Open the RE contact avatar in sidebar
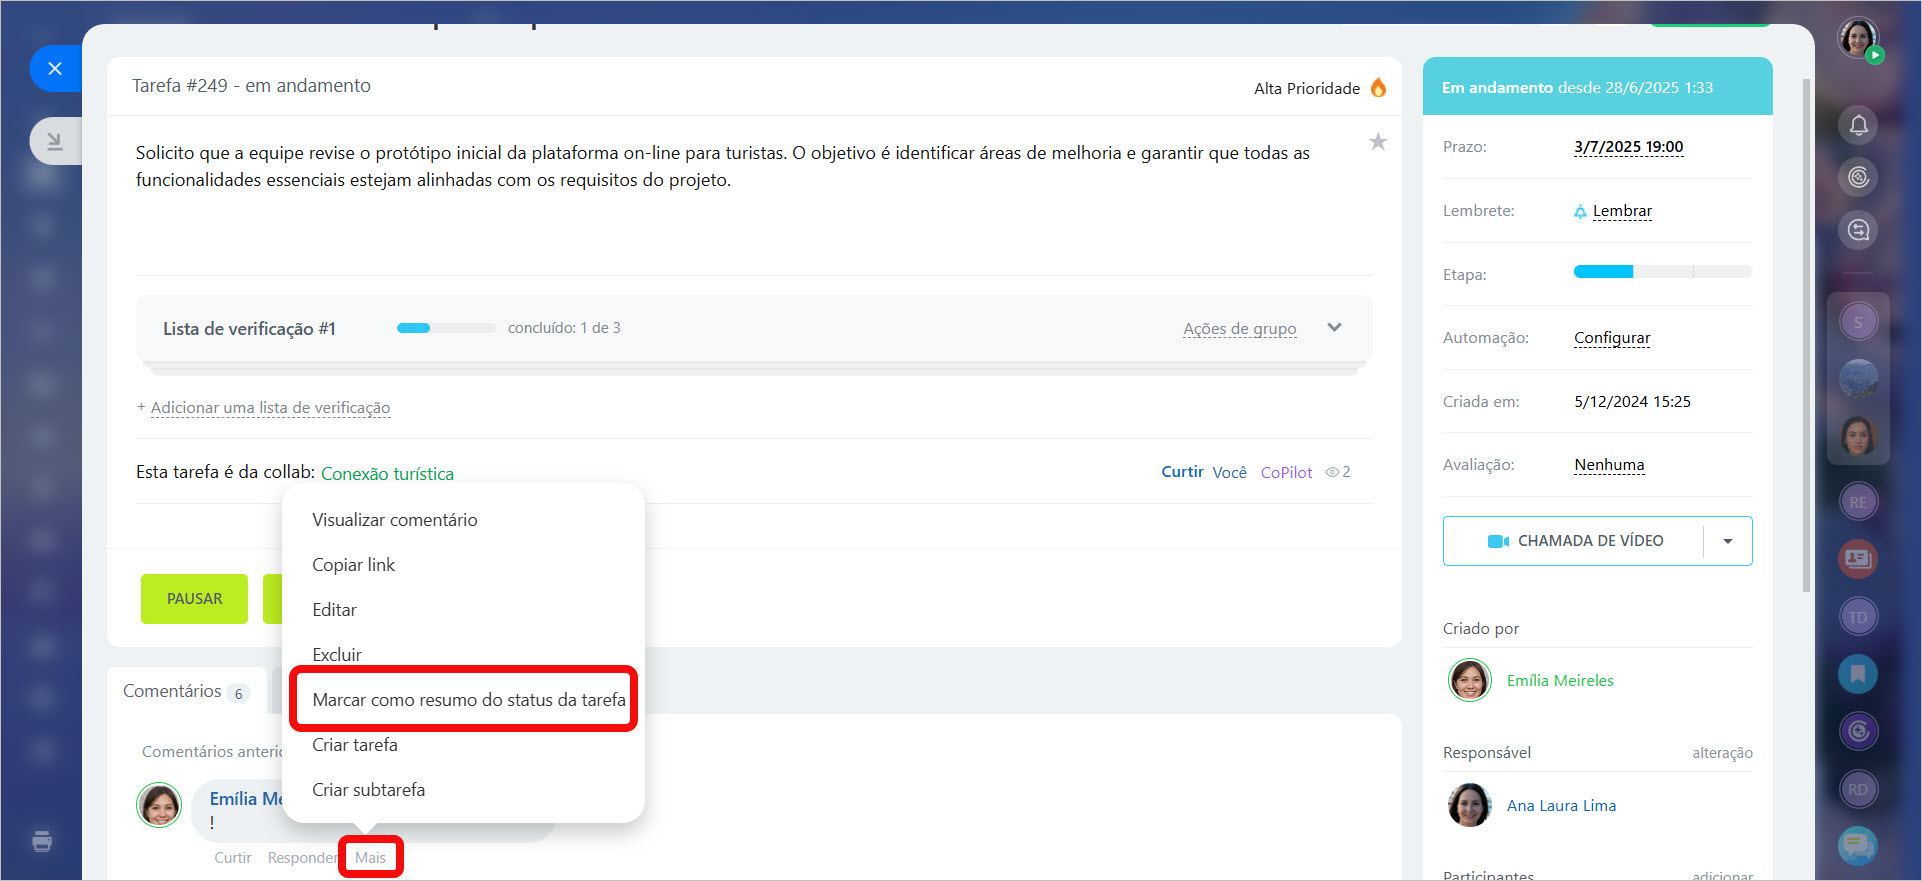This screenshot has width=1922, height=881. point(1858,502)
